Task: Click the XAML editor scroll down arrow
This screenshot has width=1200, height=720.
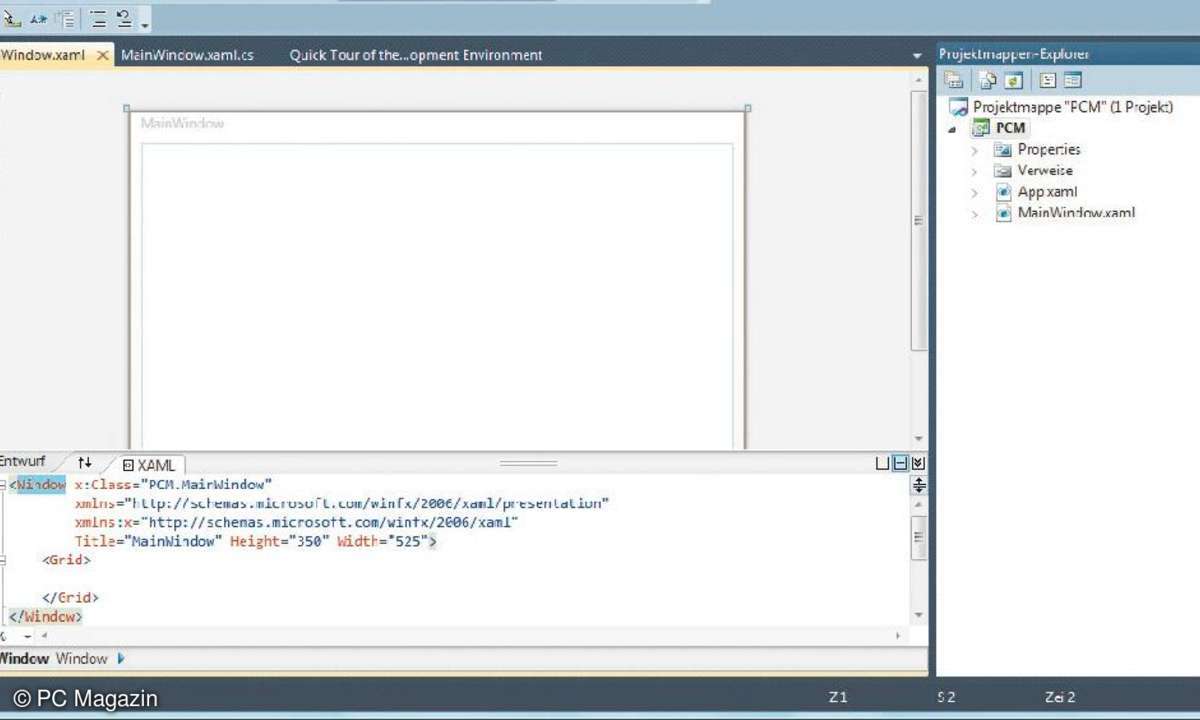Action: 919,616
